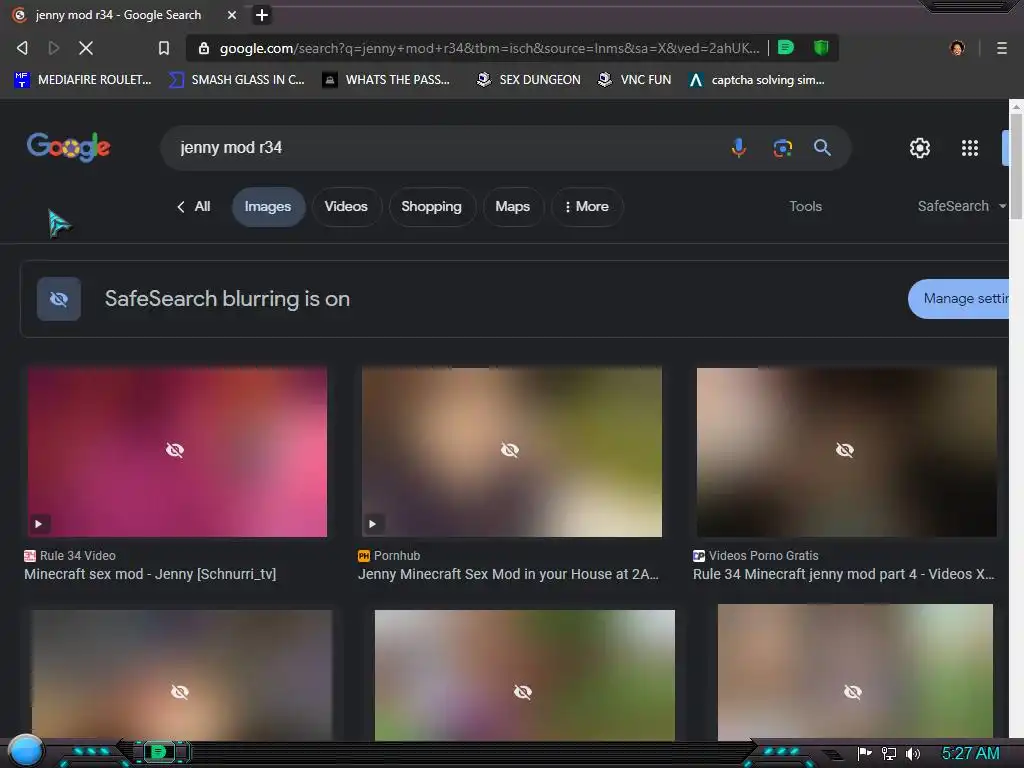Image resolution: width=1024 pixels, height=768 pixels.
Task: Expand the More search filters menu
Action: (x=587, y=206)
